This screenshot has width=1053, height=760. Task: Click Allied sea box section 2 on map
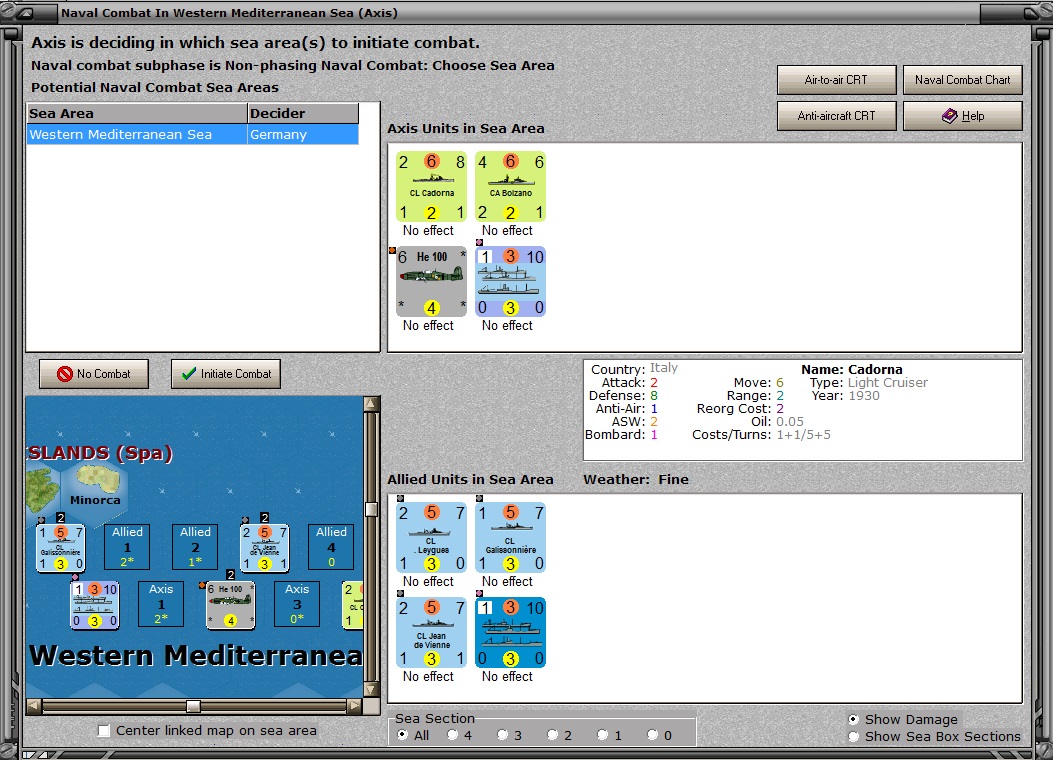pyautogui.click(x=195, y=547)
